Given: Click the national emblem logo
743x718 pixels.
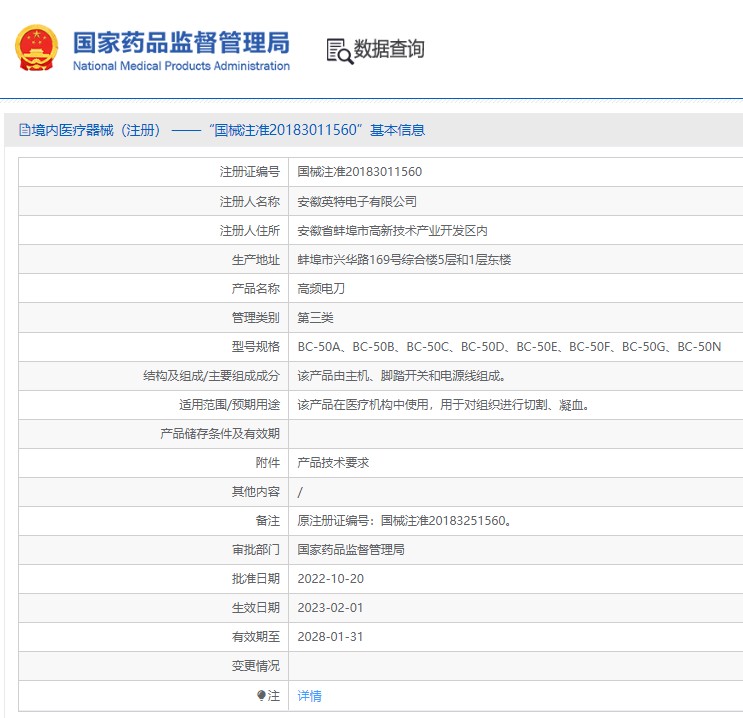Looking at the screenshot, I should pyautogui.click(x=36, y=48).
